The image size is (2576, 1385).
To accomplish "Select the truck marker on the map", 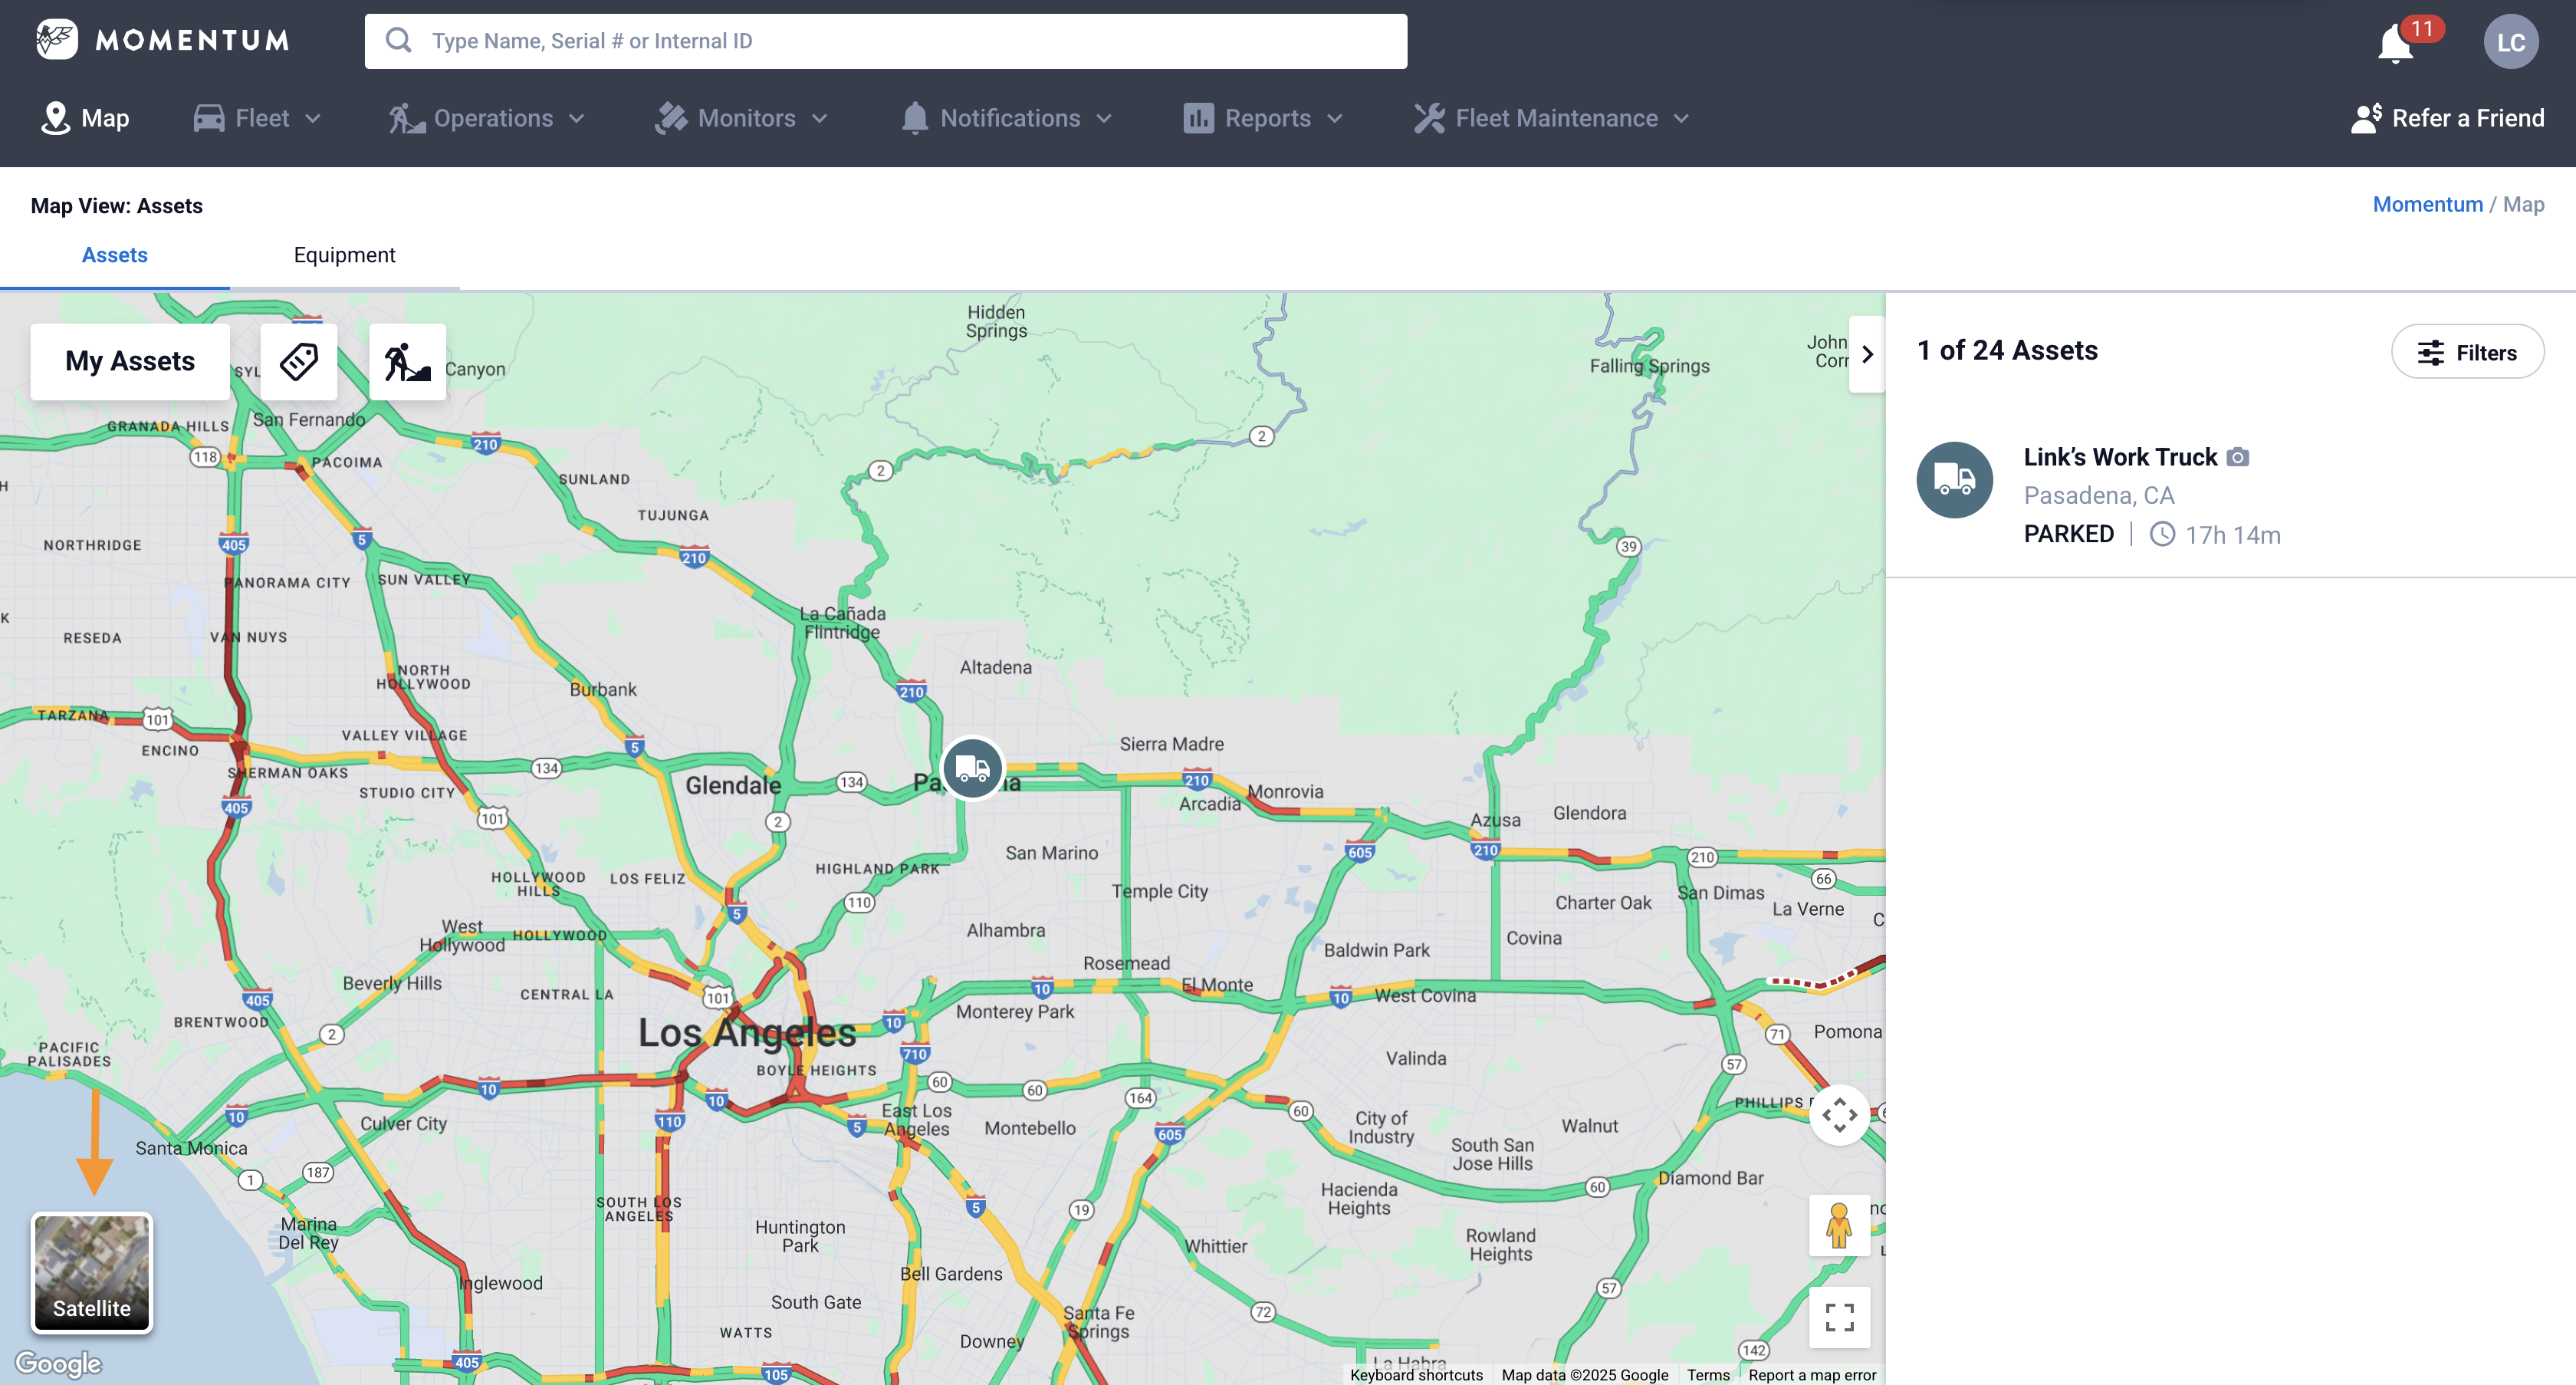I will (x=971, y=768).
